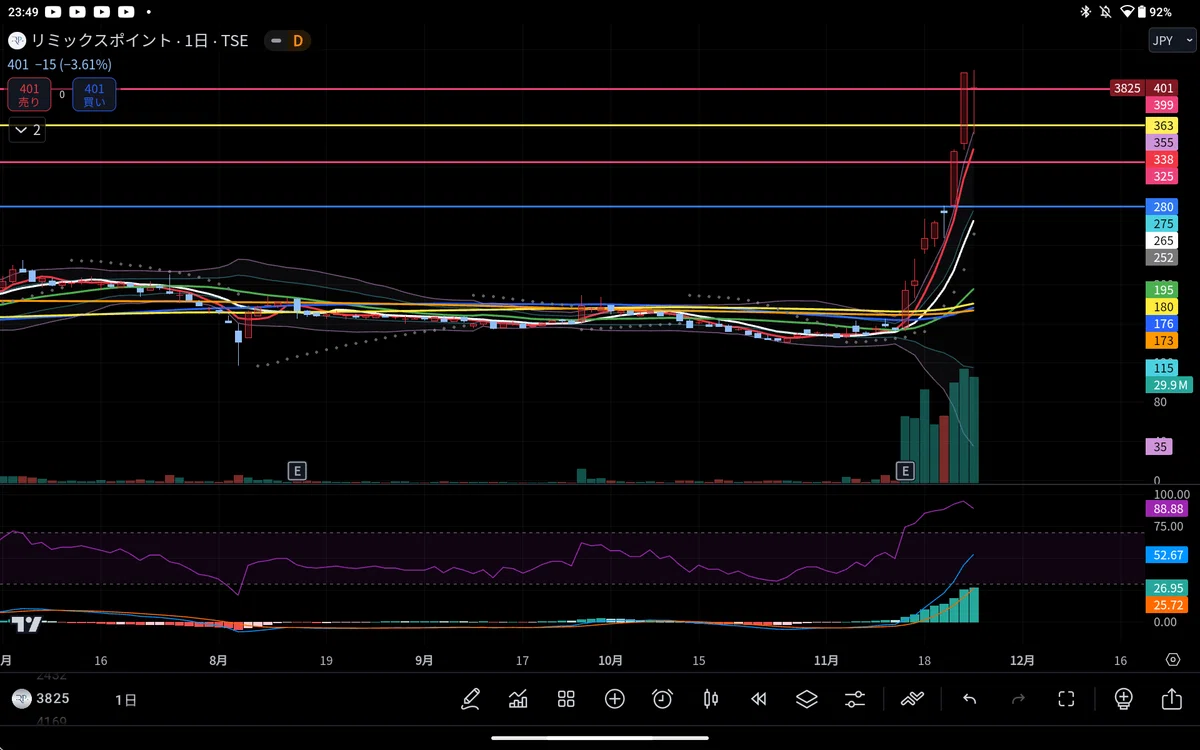The height and width of the screenshot is (750, 1200).
Task: Redo the chart action
Action: [x=1018, y=699]
